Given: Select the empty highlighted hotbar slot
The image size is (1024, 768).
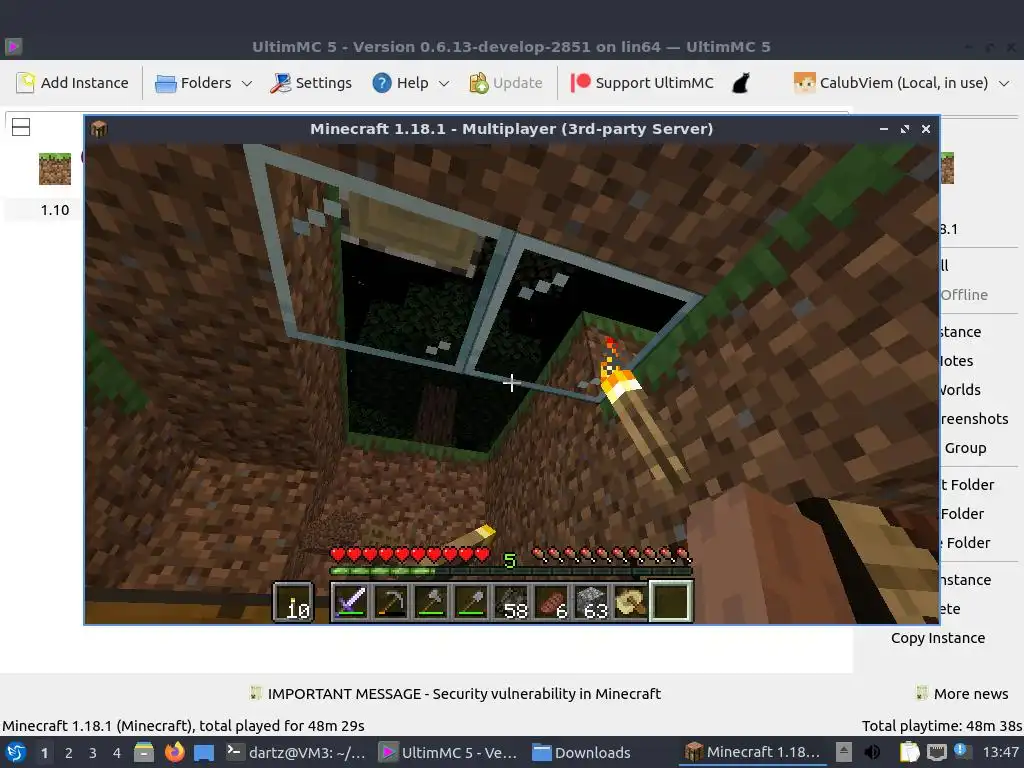Looking at the screenshot, I should 671,601.
